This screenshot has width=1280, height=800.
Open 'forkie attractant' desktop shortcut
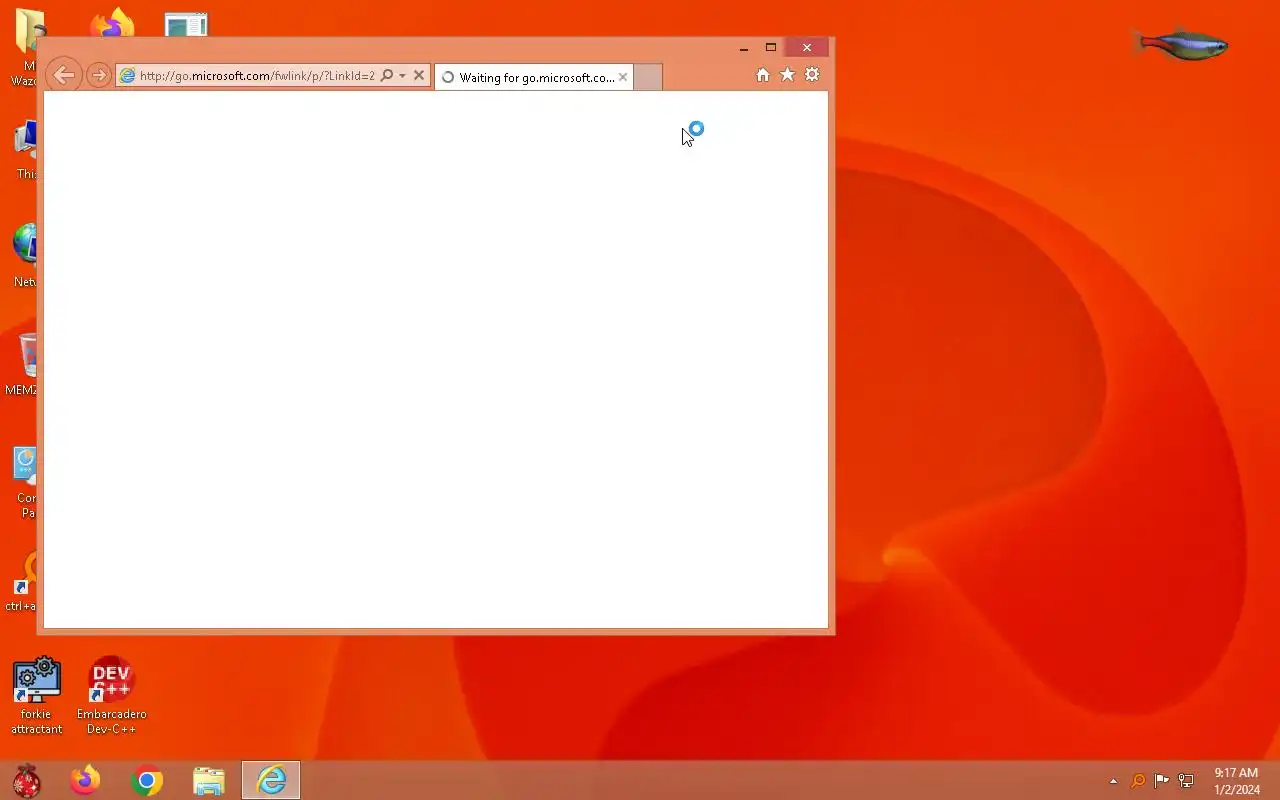pos(37,696)
